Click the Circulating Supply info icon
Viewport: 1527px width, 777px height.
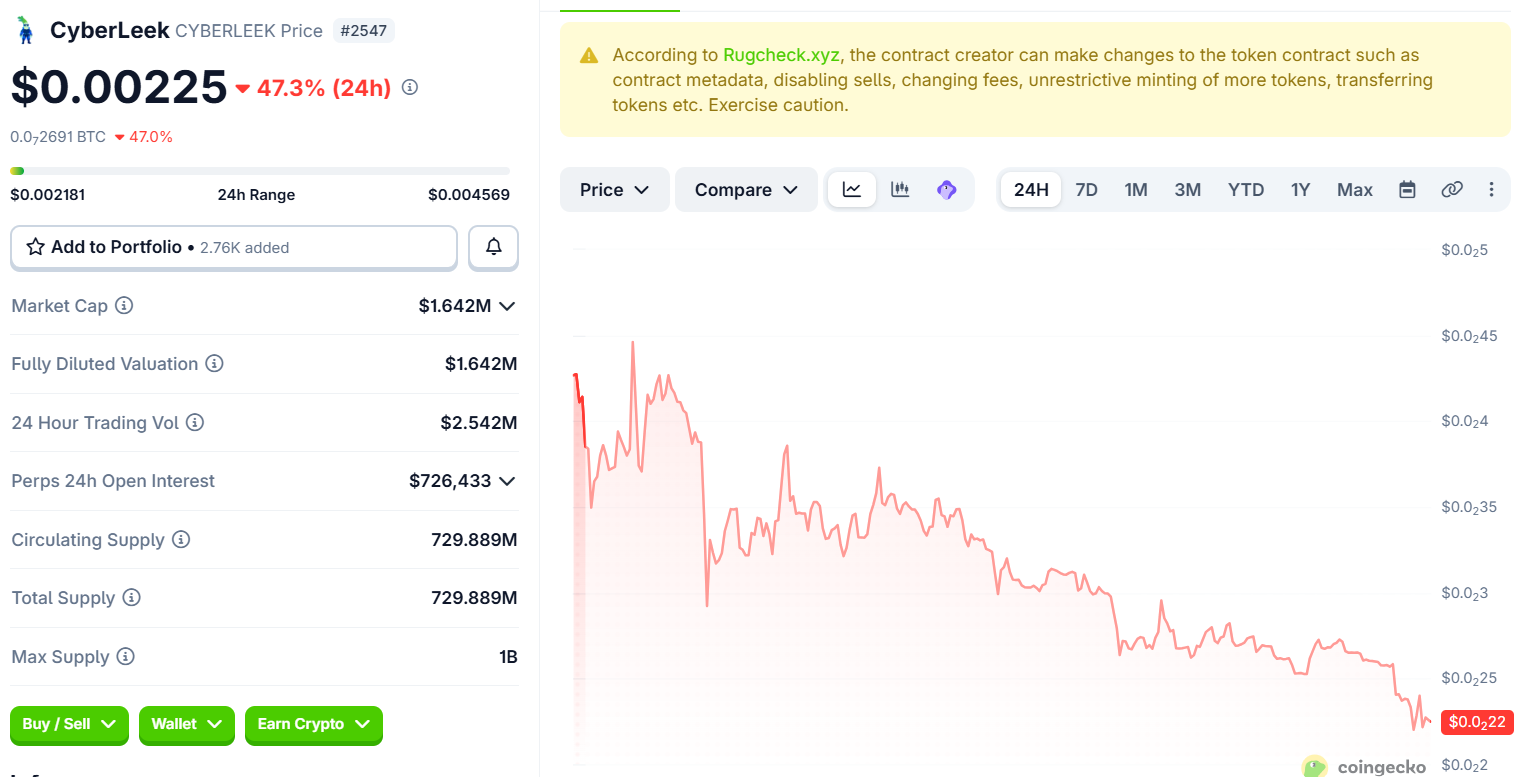[x=181, y=540]
